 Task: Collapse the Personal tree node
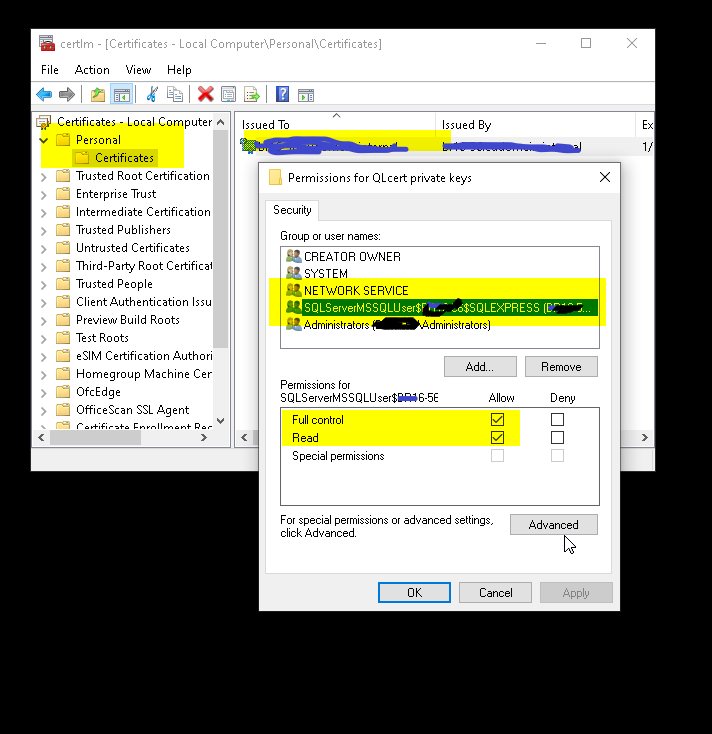44,140
